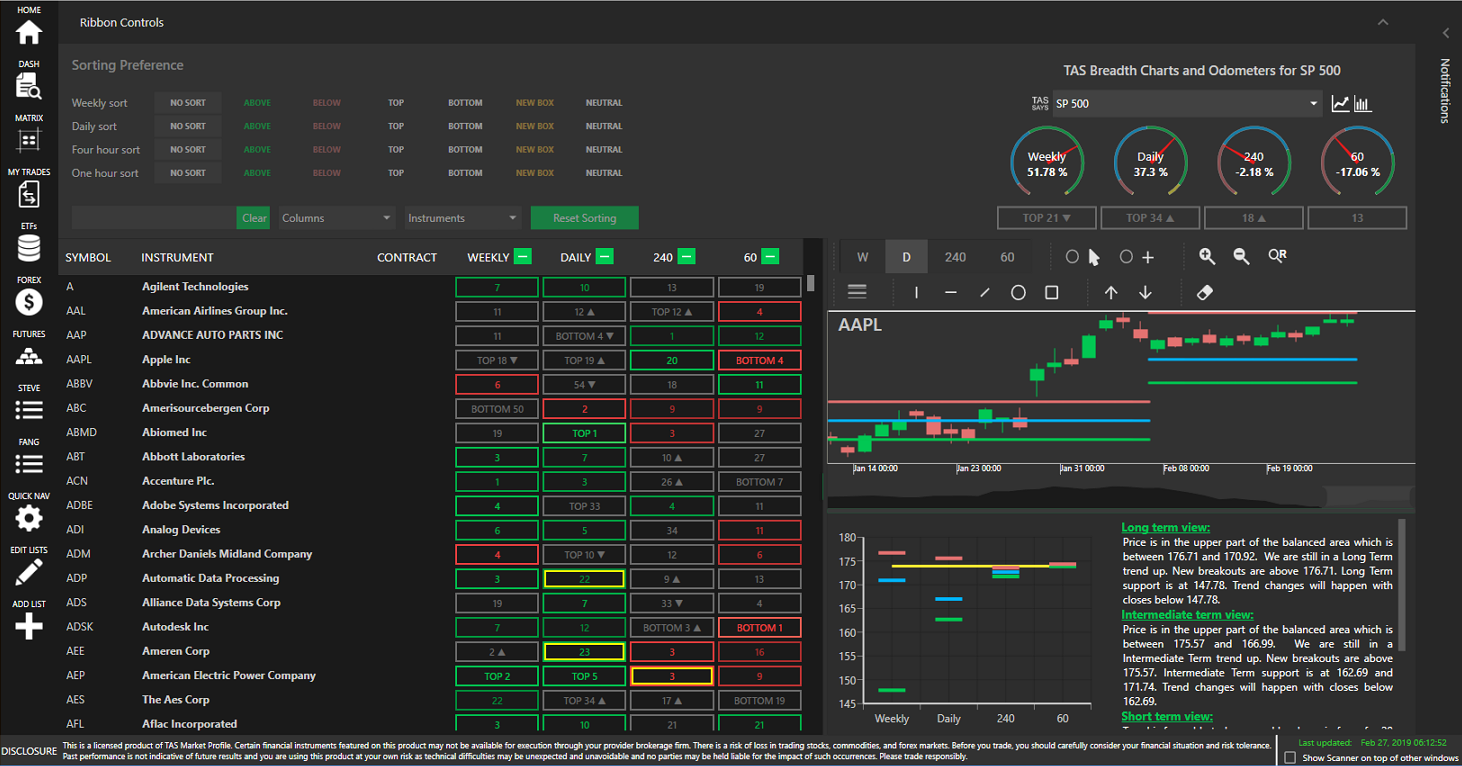Select the up arrow drawing tool
This screenshot has width=1462, height=766.
point(1111,293)
